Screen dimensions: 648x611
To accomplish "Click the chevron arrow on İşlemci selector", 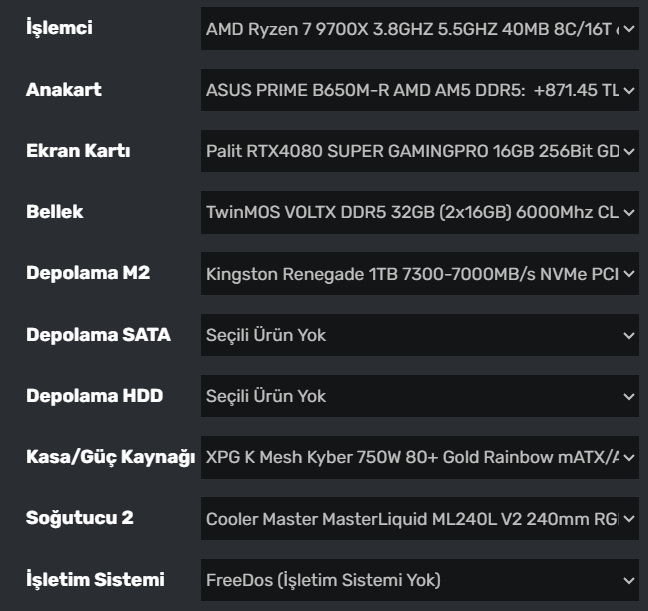I will click(x=628, y=29).
